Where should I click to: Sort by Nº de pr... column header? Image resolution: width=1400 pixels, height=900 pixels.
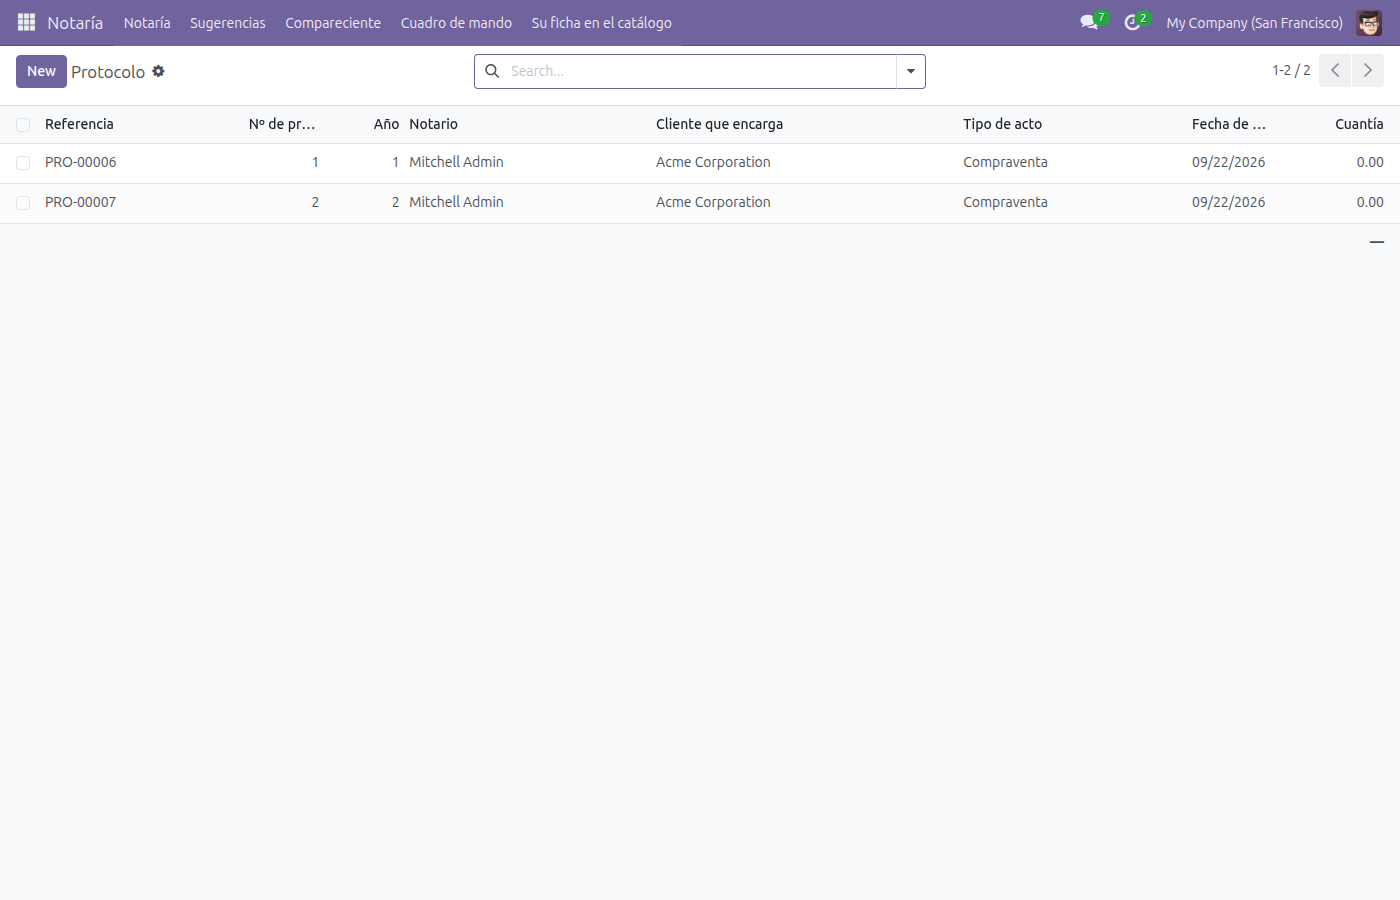282,124
